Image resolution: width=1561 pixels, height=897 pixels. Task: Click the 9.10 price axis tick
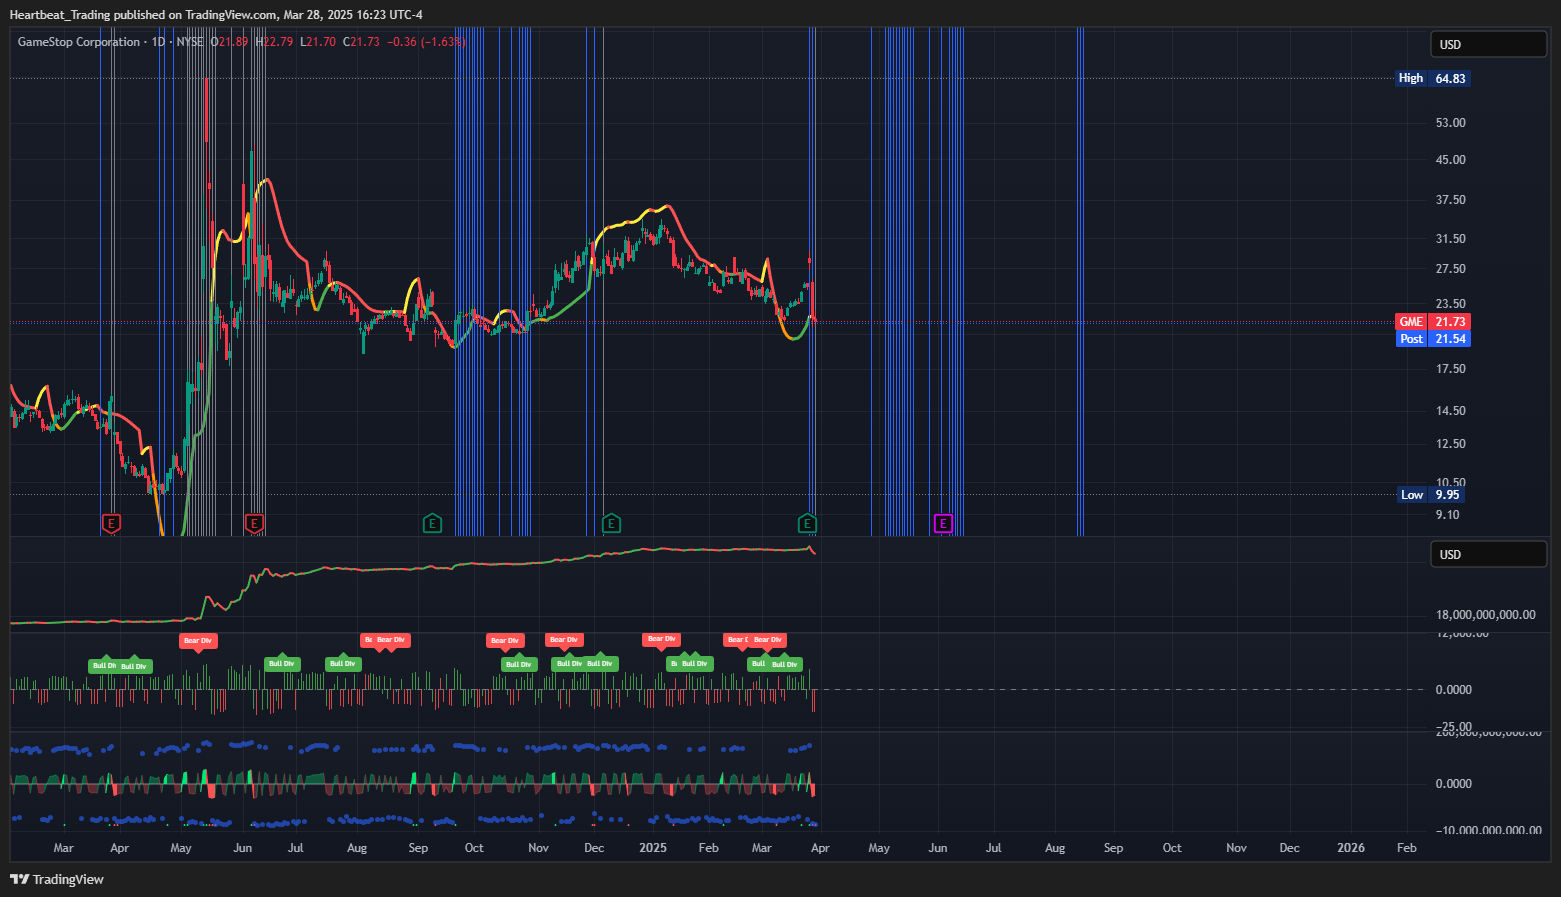tap(1447, 515)
